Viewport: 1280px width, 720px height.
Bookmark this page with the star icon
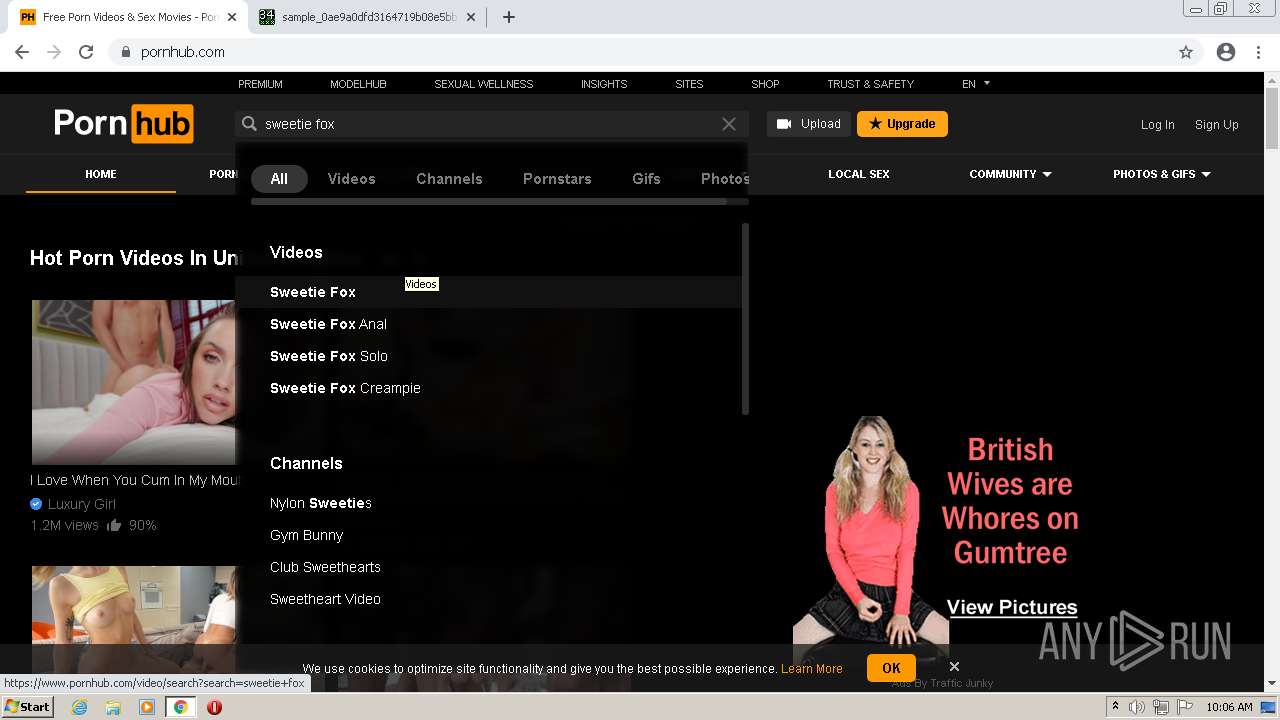tap(1186, 52)
